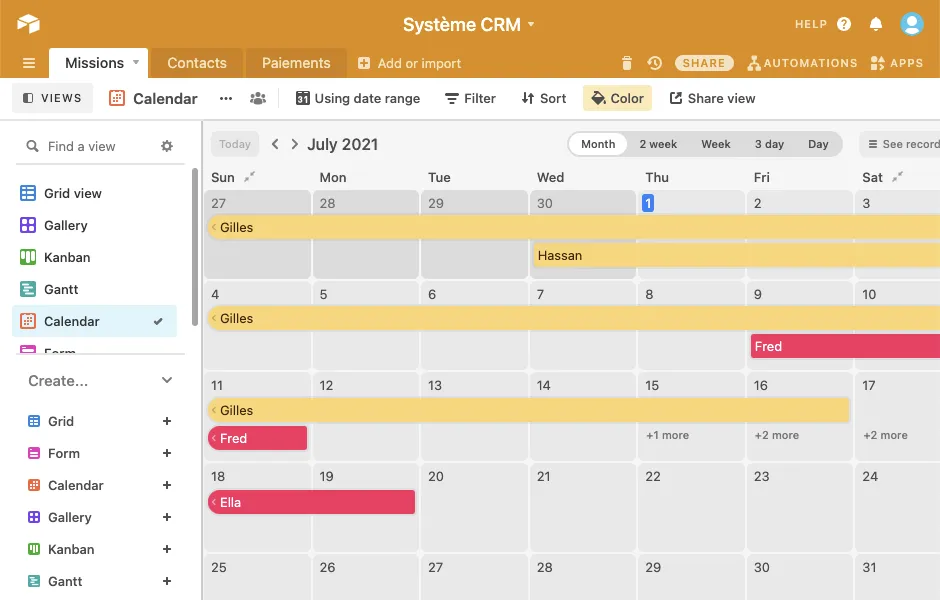Open the Système CRM base dropdown
Screen dimensions: 940x600
468,25
